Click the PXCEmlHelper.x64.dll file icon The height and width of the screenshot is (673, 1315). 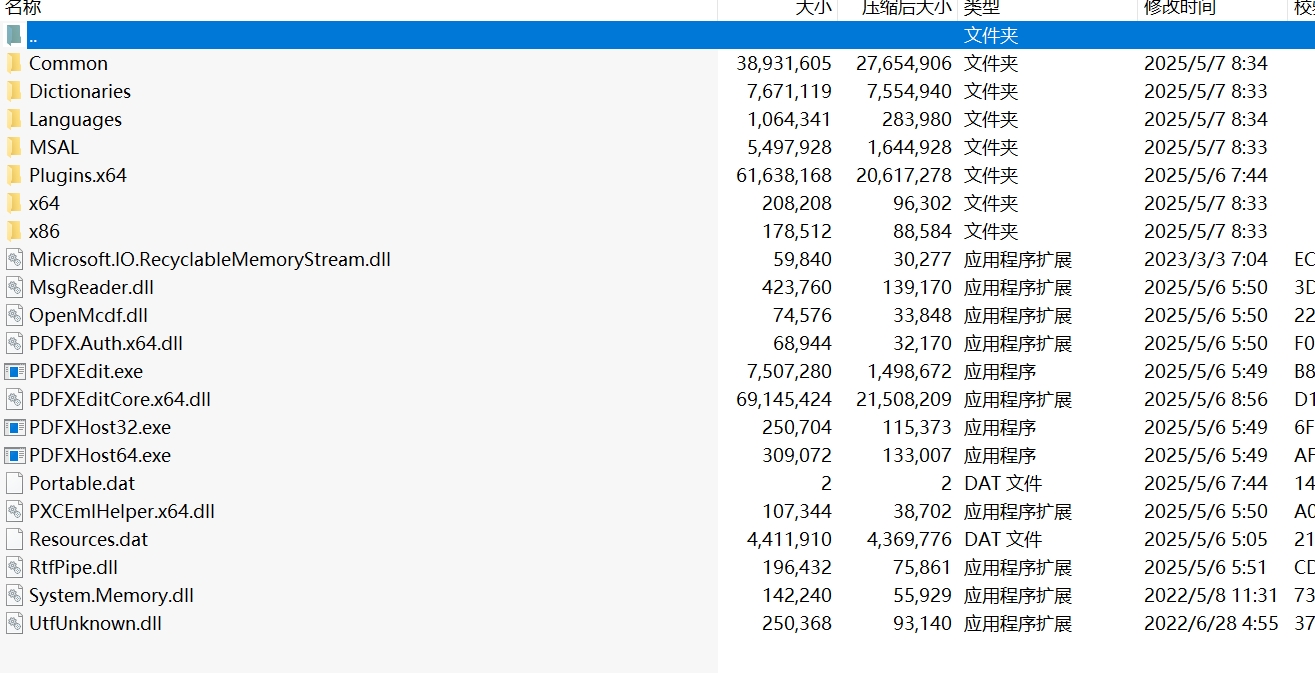(13, 511)
